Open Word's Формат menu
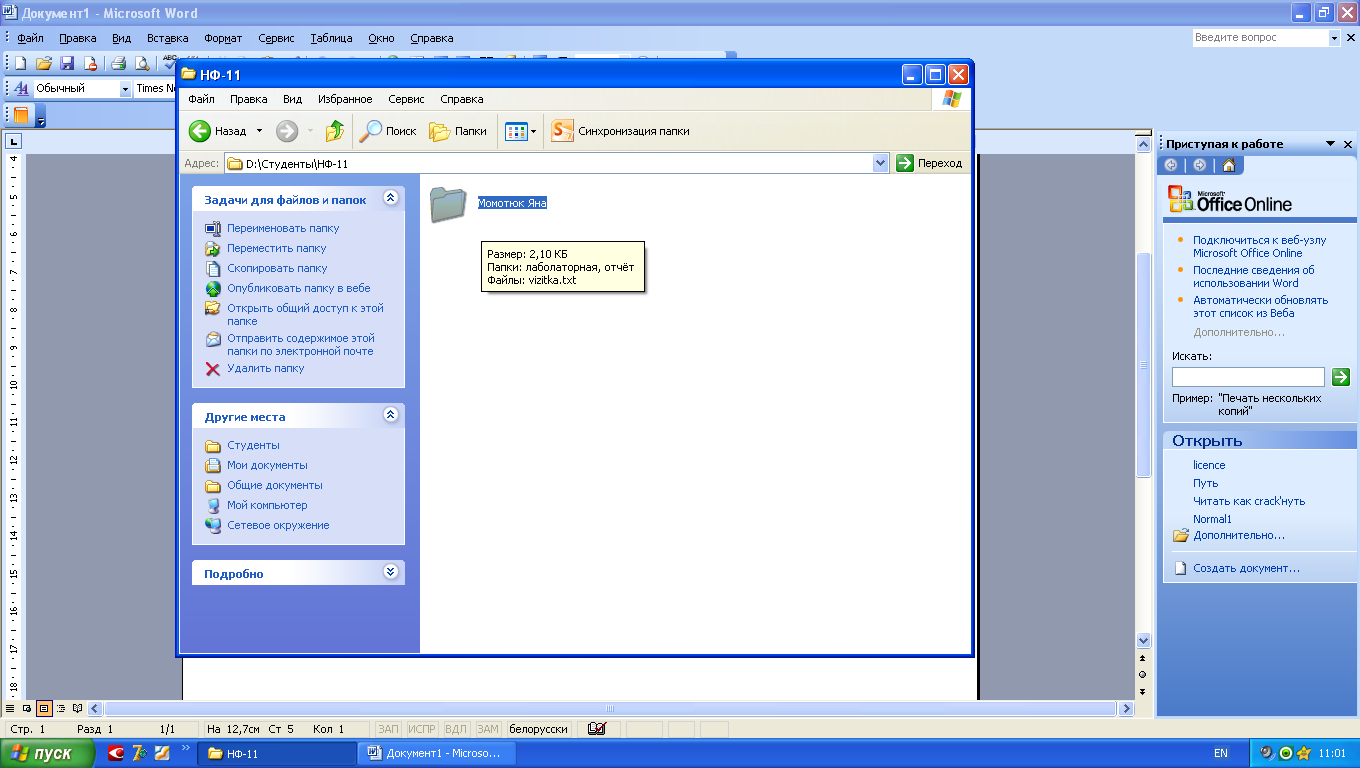Screen dimensions: 1360x768 coord(223,38)
